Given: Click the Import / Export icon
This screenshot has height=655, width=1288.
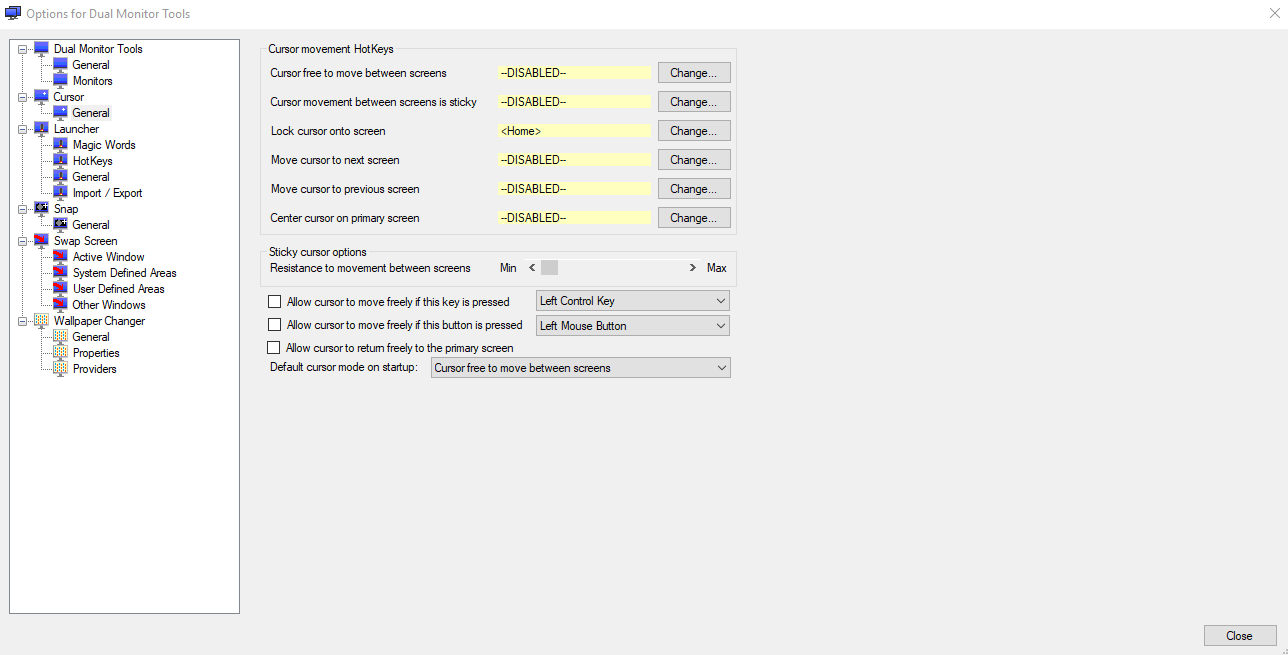Looking at the screenshot, I should pyautogui.click(x=60, y=193).
